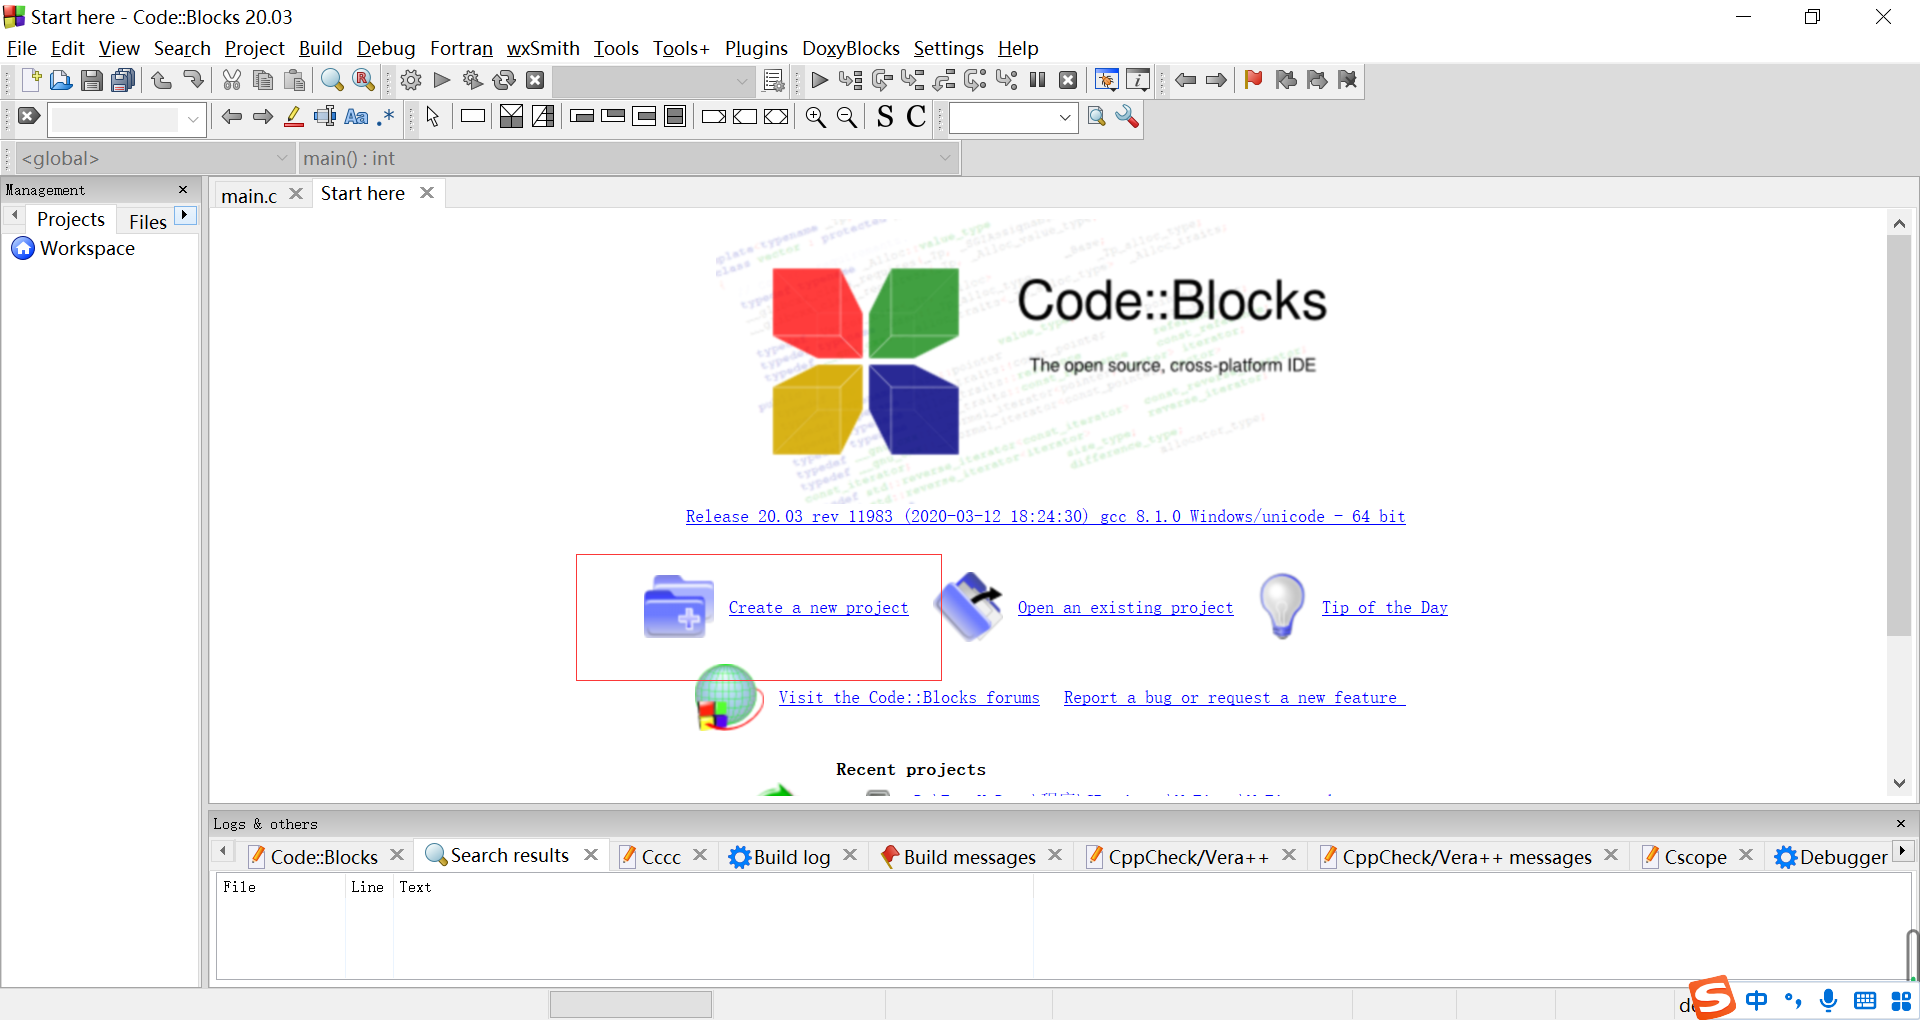This screenshot has width=1920, height=1020.
Task: Open the Build menu
Action: pyautogui.click(x=320, y=48)
